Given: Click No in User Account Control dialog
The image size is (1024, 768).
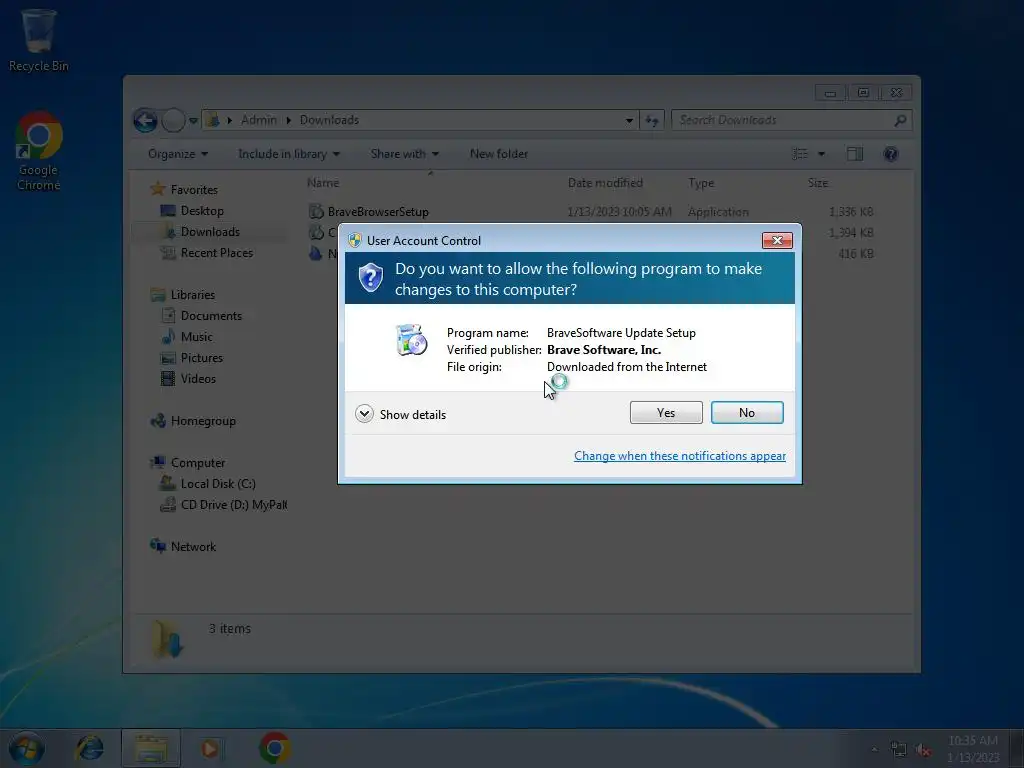Looking at the screenshot, I should pos(746,413).
